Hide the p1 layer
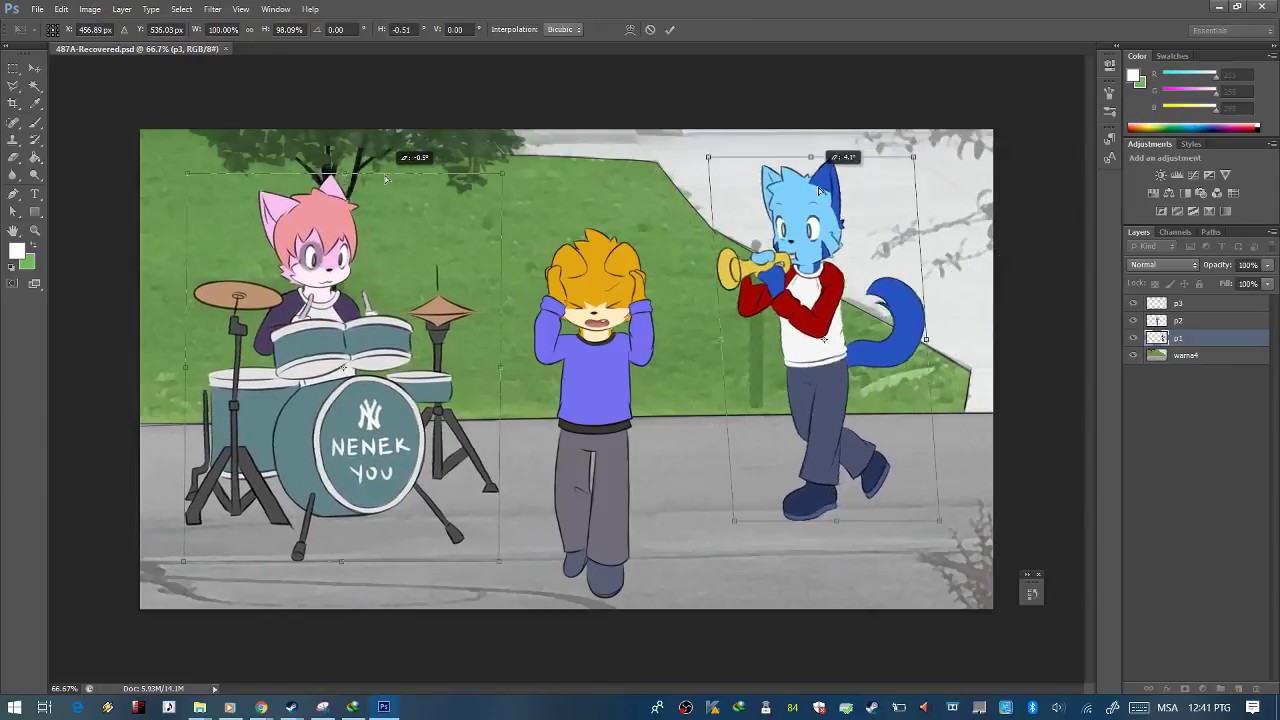This screenshot has height=720, width=1280. [1133, 338]
